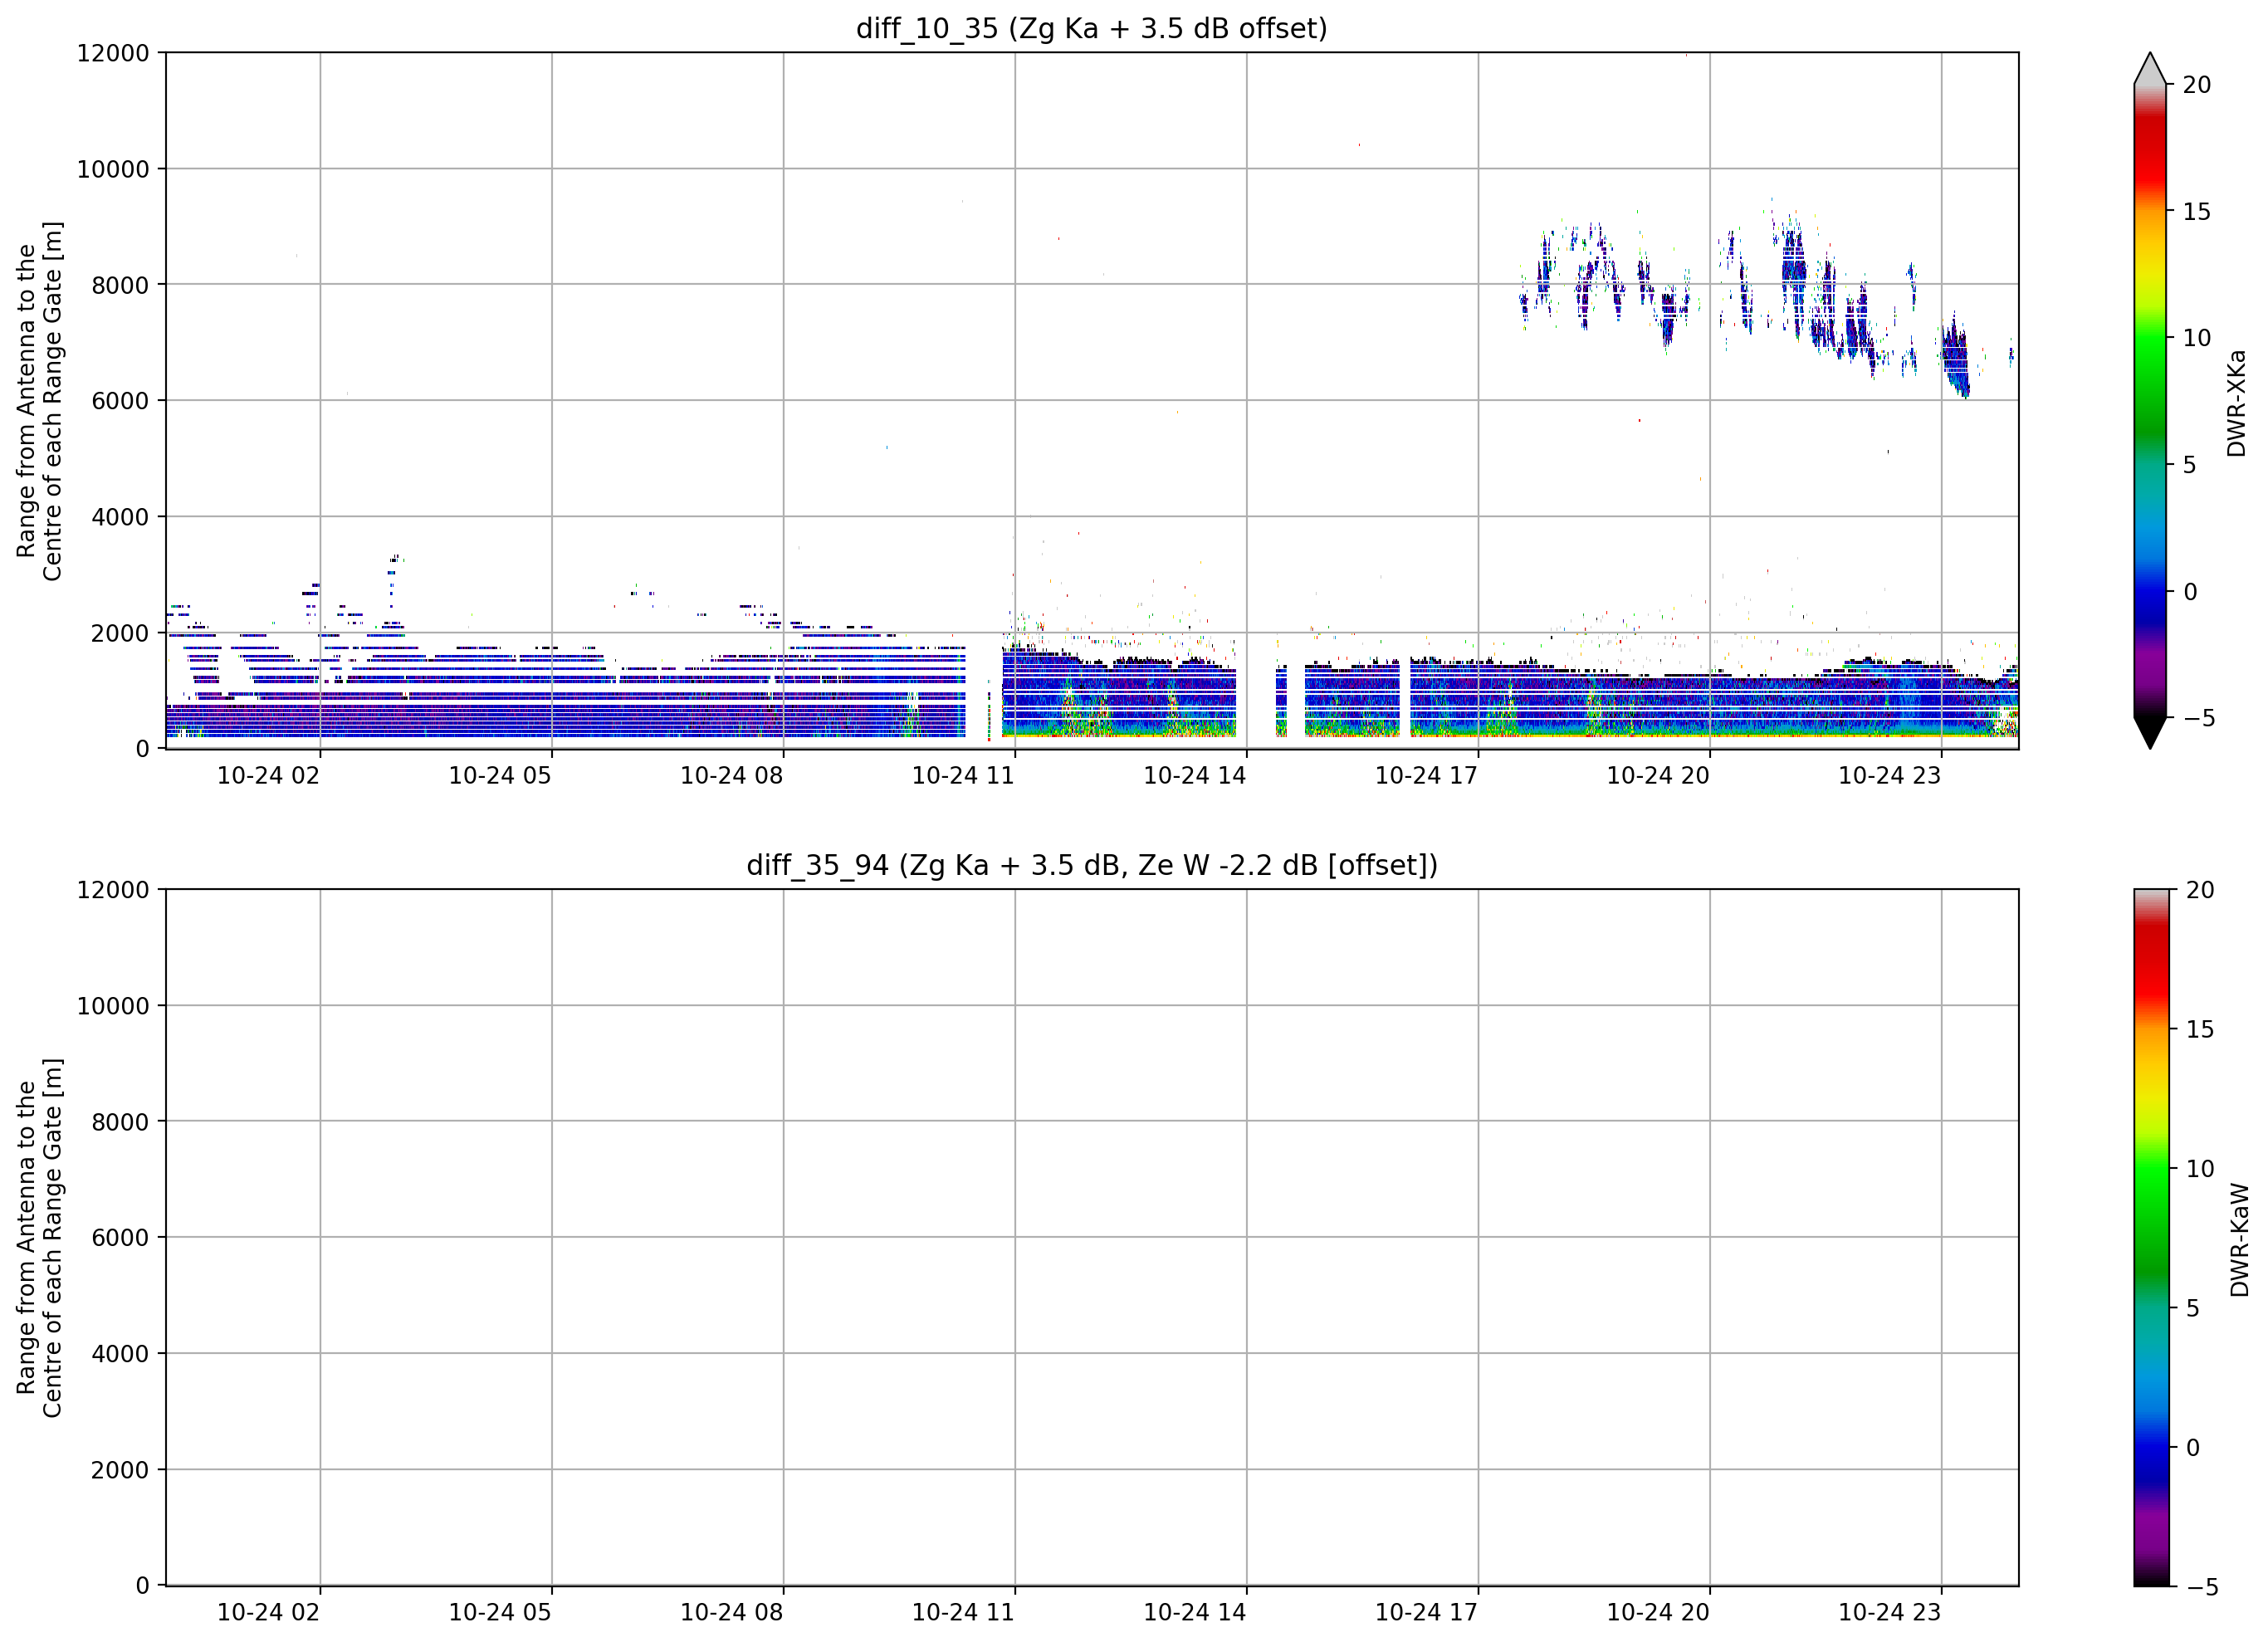Click the 15 tick on DWR-XKa colorbar
The width and height of the screenshot is (2268, 1642).
2197,211
